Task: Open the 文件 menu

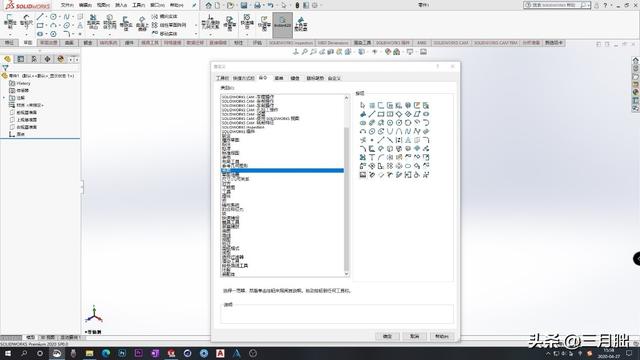Action: coord(67,5)
